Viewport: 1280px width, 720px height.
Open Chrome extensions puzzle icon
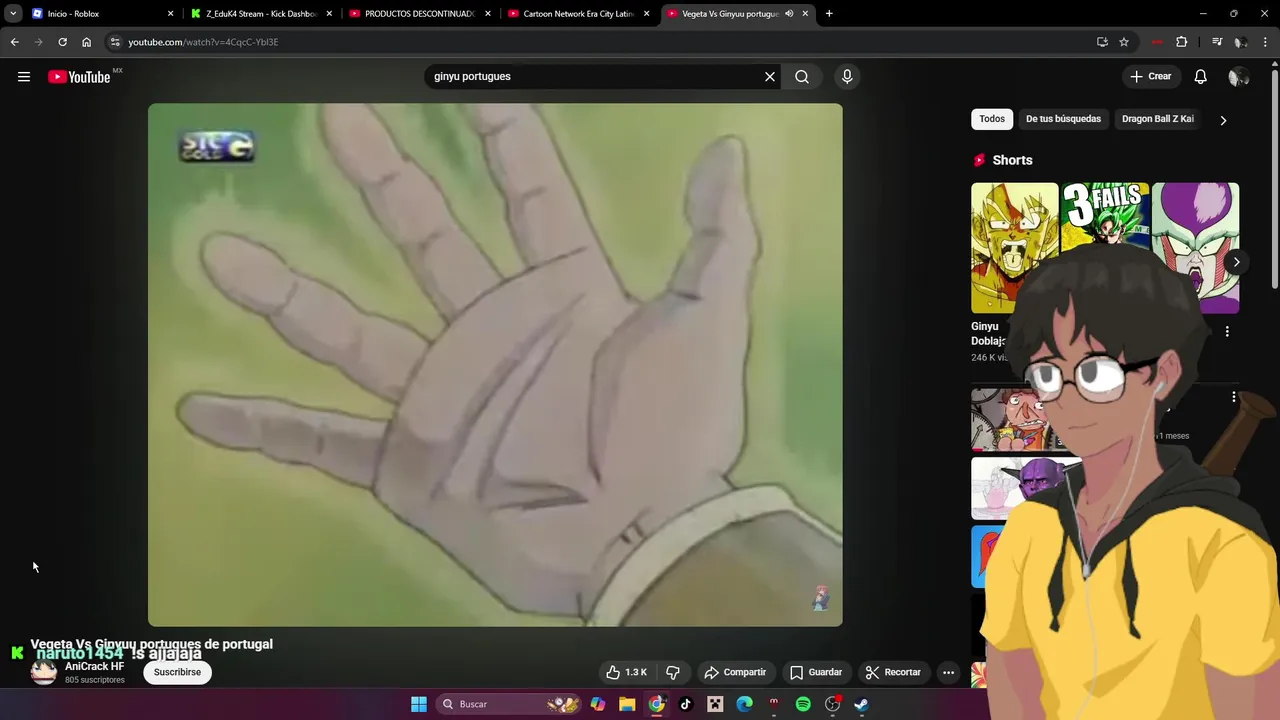[x=1182, y=42]
